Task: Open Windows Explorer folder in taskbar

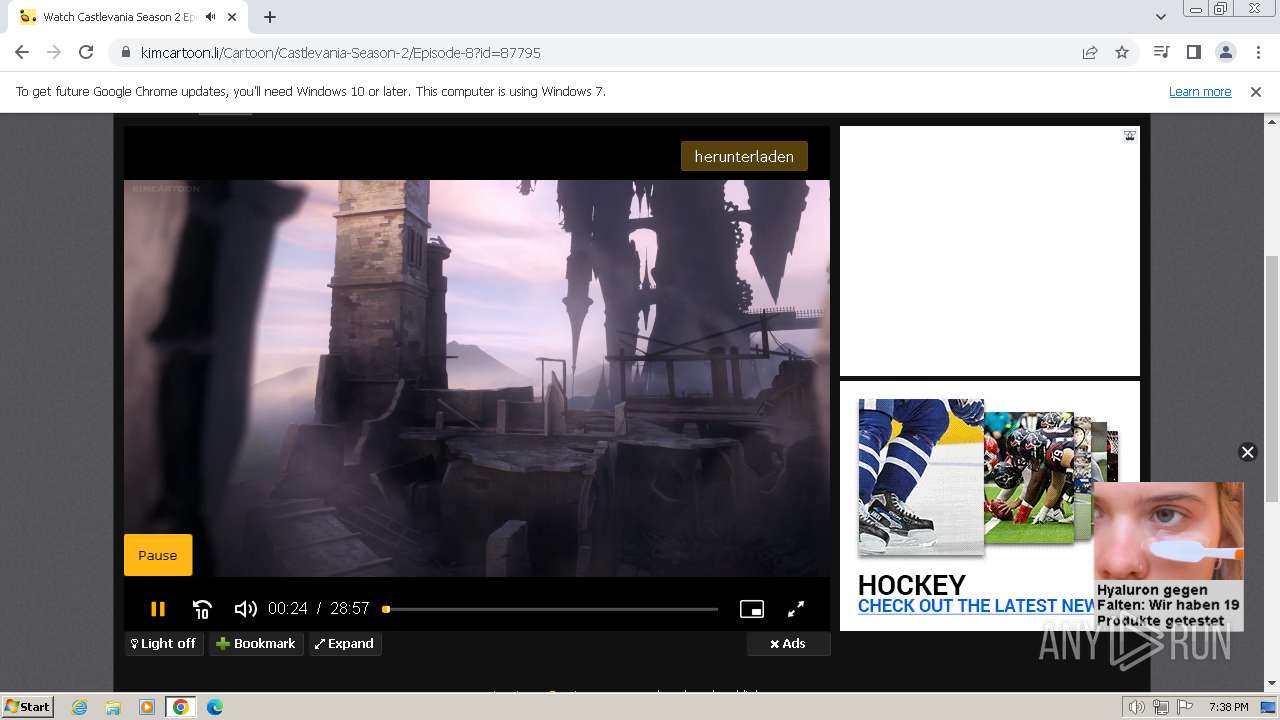Action: click(x=113, y=707)
